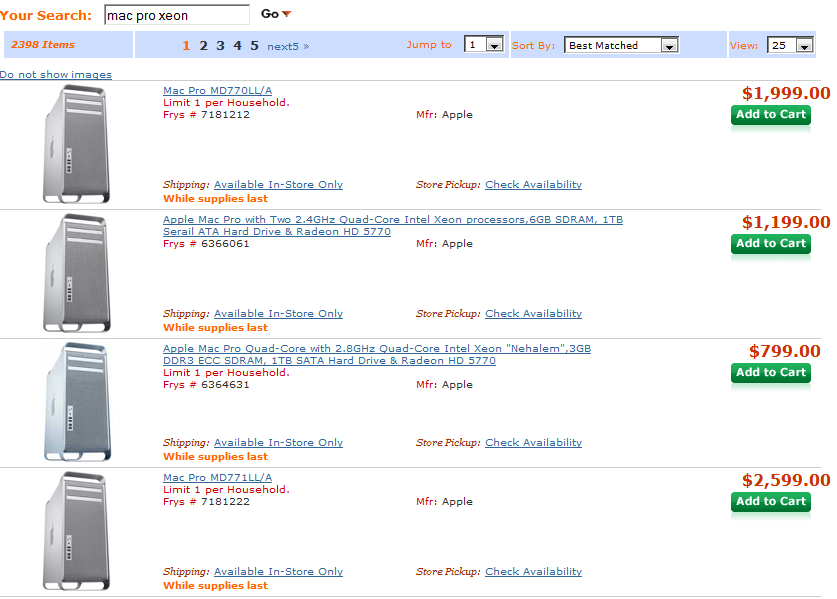Click Frys # 7181212 text
This screenshot has height=599, width=837.
pos(206,115)
